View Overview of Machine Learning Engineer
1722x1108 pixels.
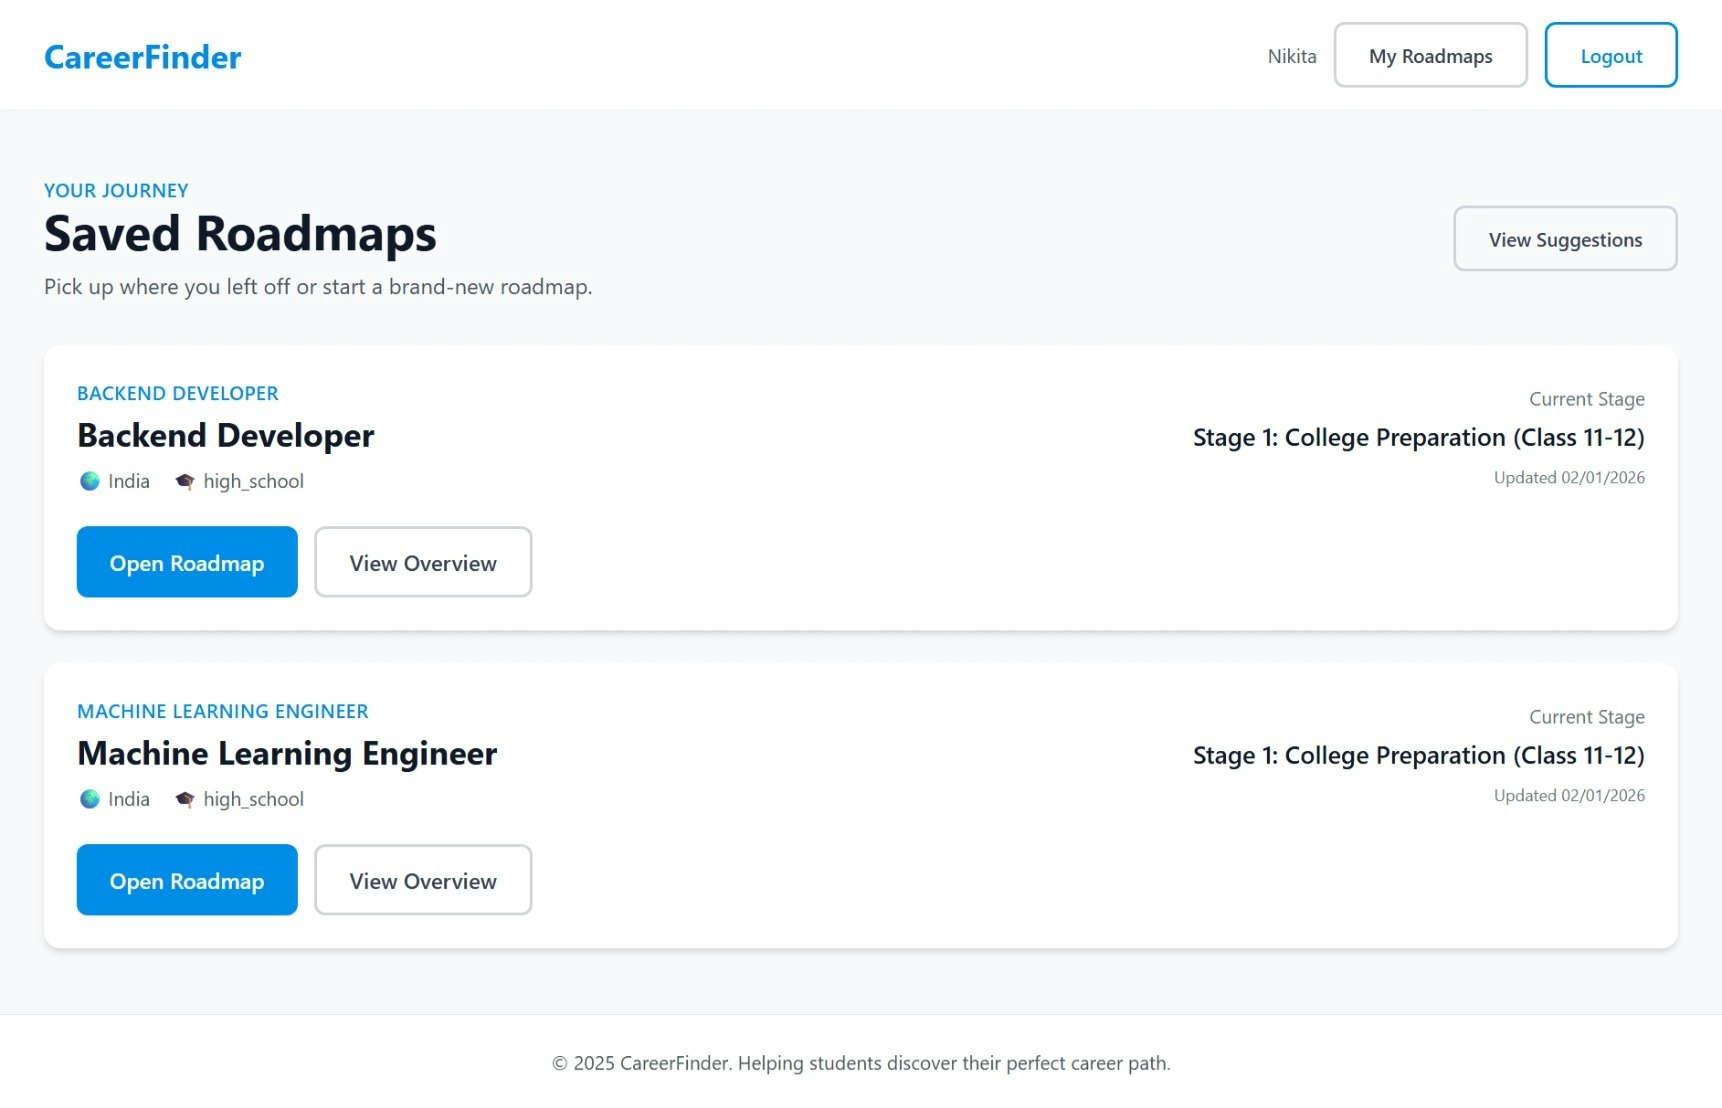tap(423, 880)
